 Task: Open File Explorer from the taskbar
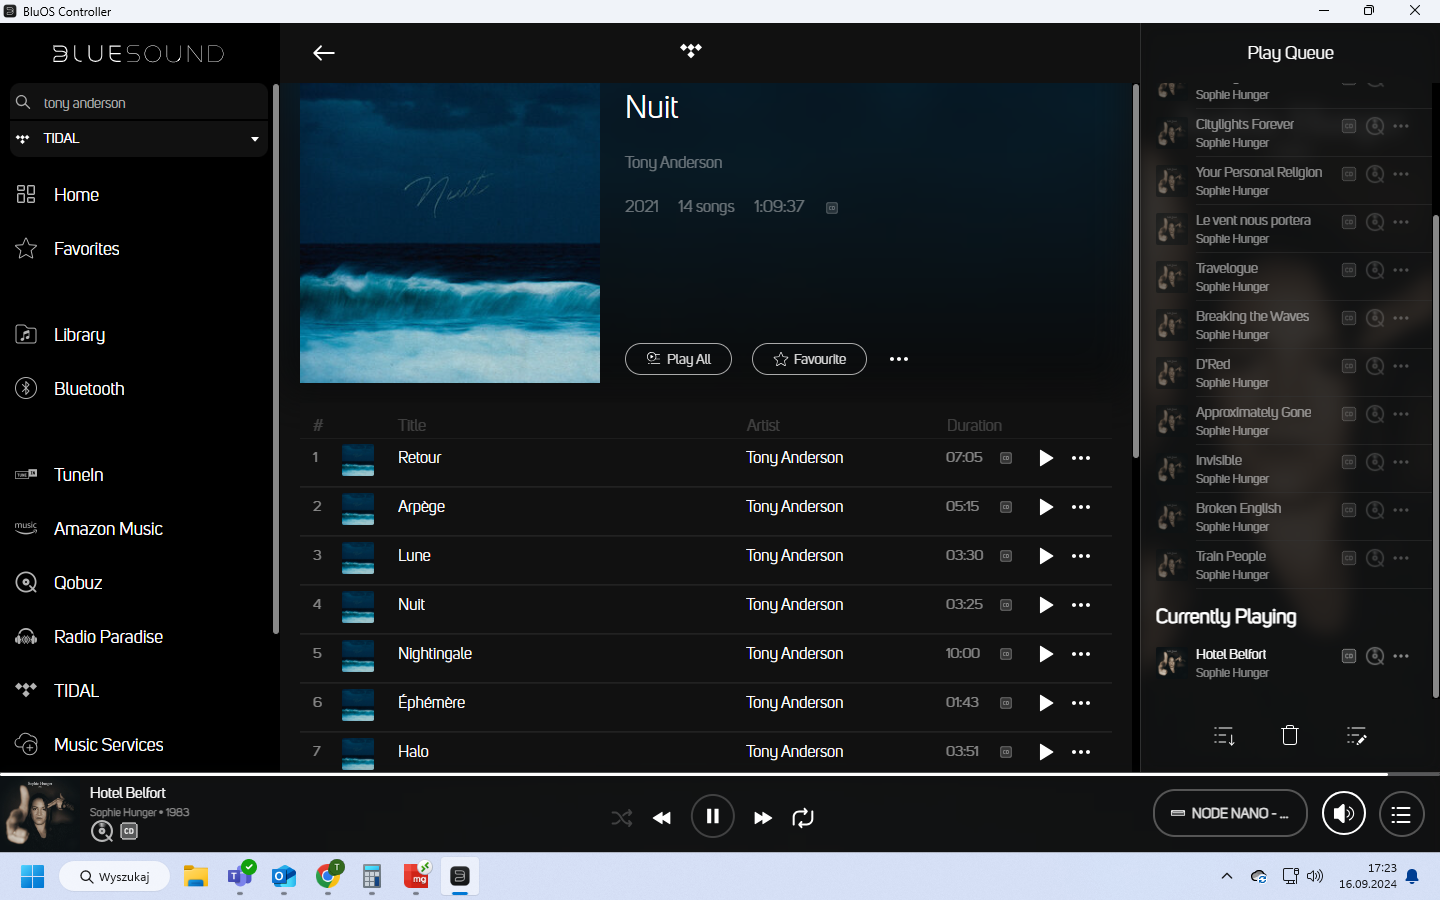point(195,877)
